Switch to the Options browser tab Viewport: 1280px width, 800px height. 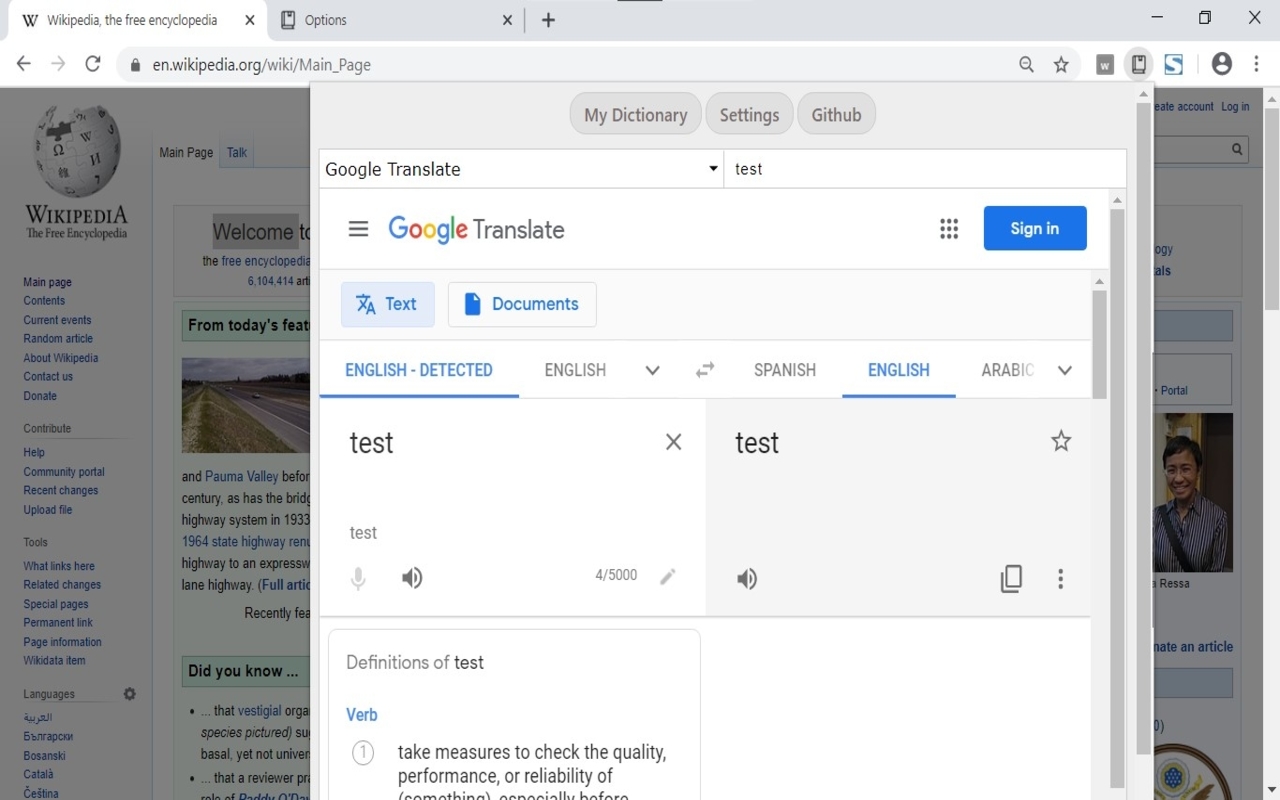pos(395,20)
